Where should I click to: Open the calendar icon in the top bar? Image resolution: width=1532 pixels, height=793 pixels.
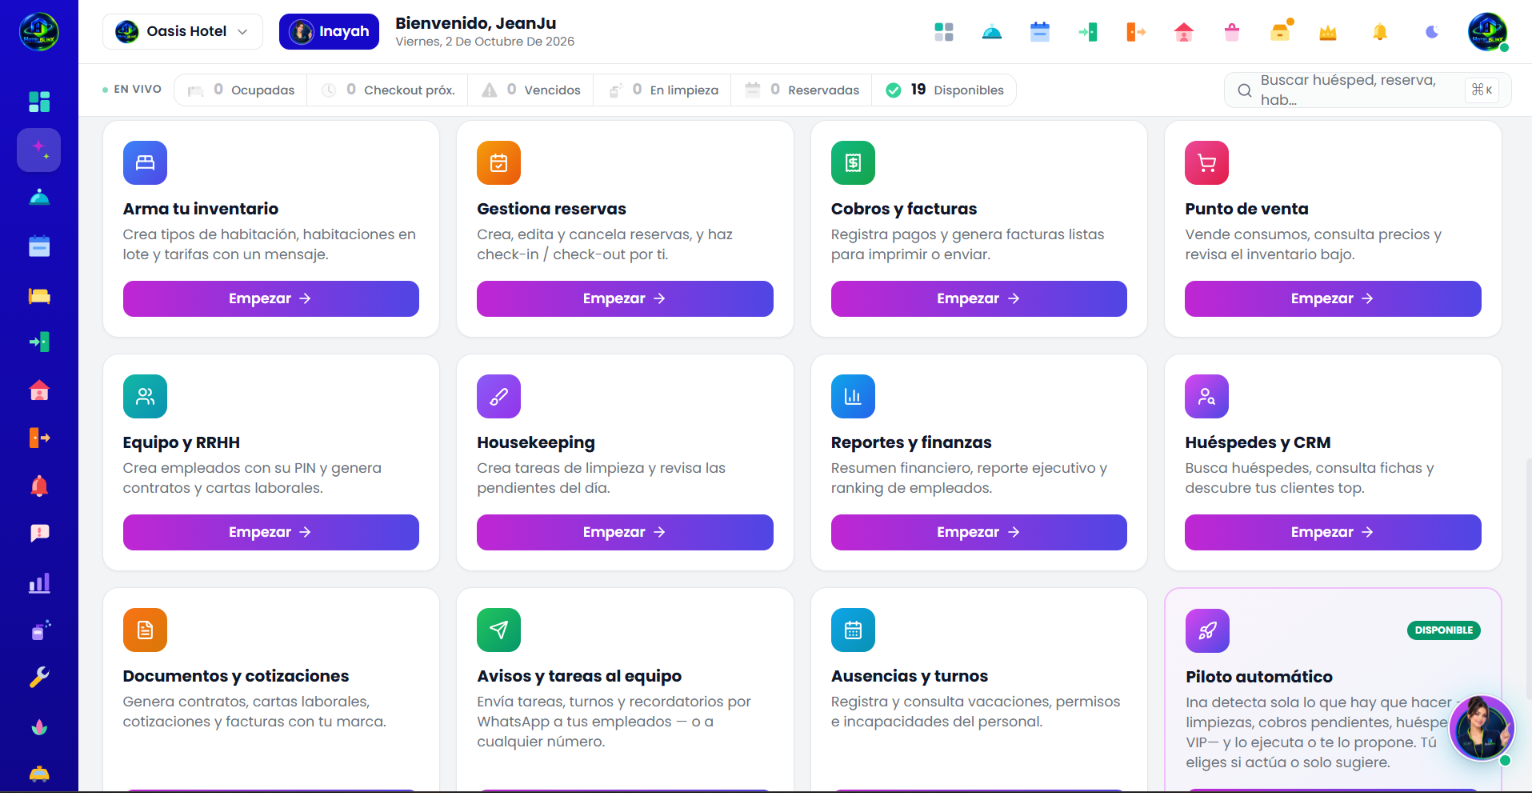1040,32
